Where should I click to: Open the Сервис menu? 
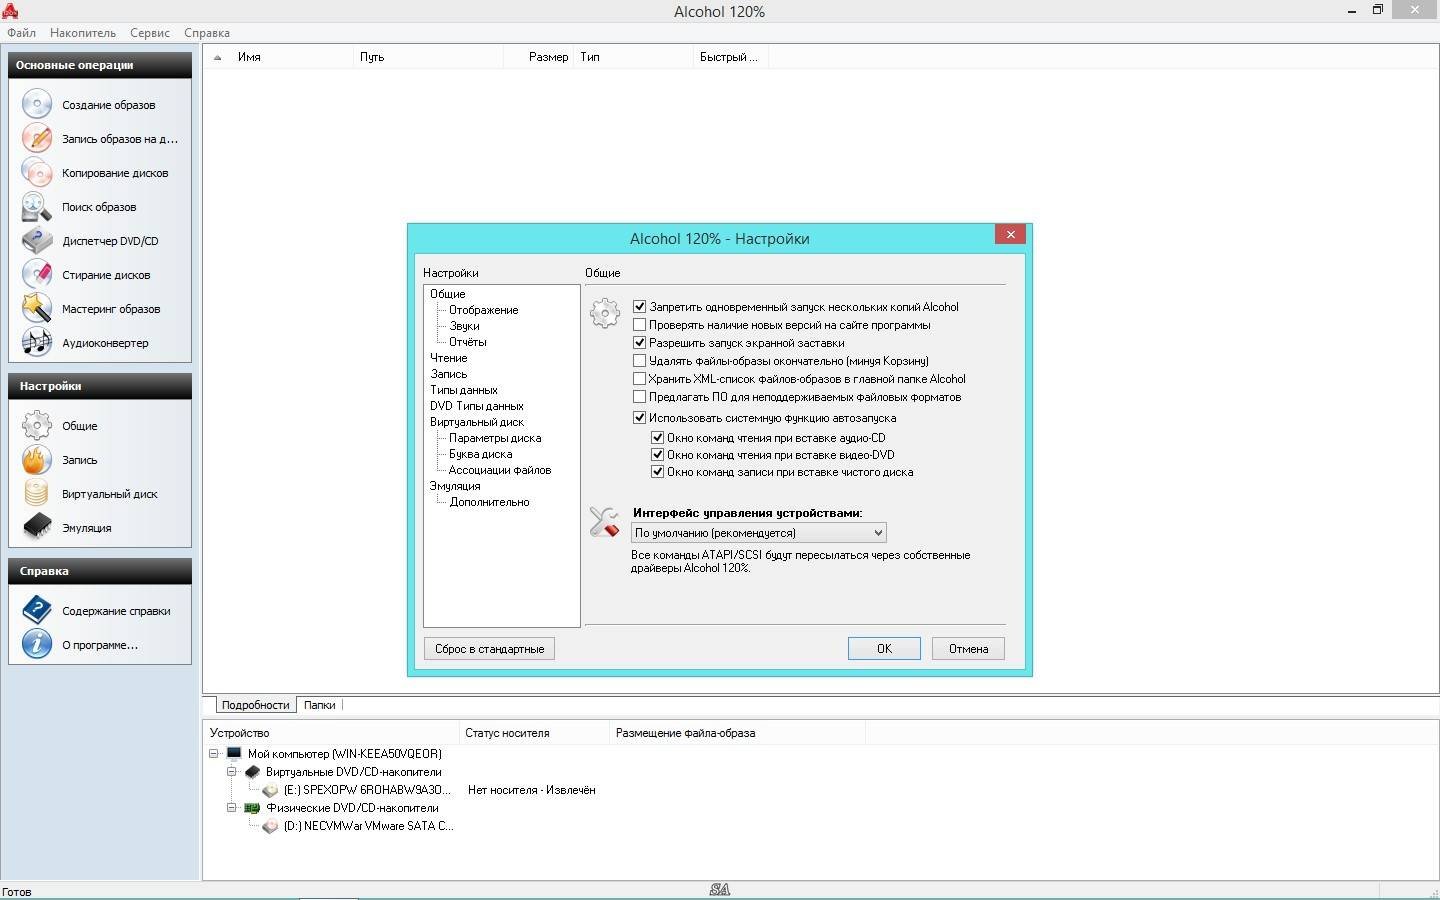tap(150, 33)
